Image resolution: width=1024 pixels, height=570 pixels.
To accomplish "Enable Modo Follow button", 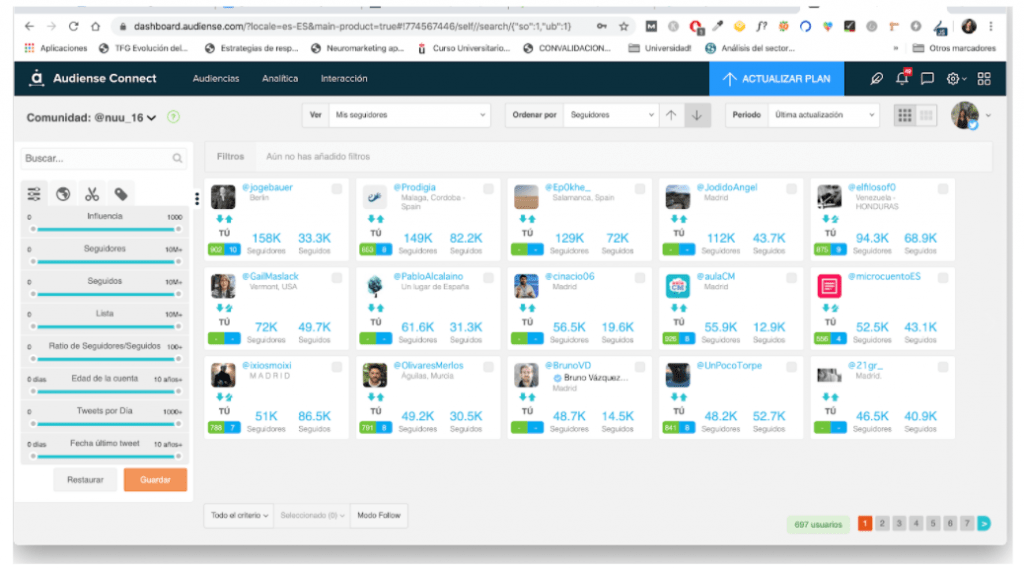I will coord(379,515).
